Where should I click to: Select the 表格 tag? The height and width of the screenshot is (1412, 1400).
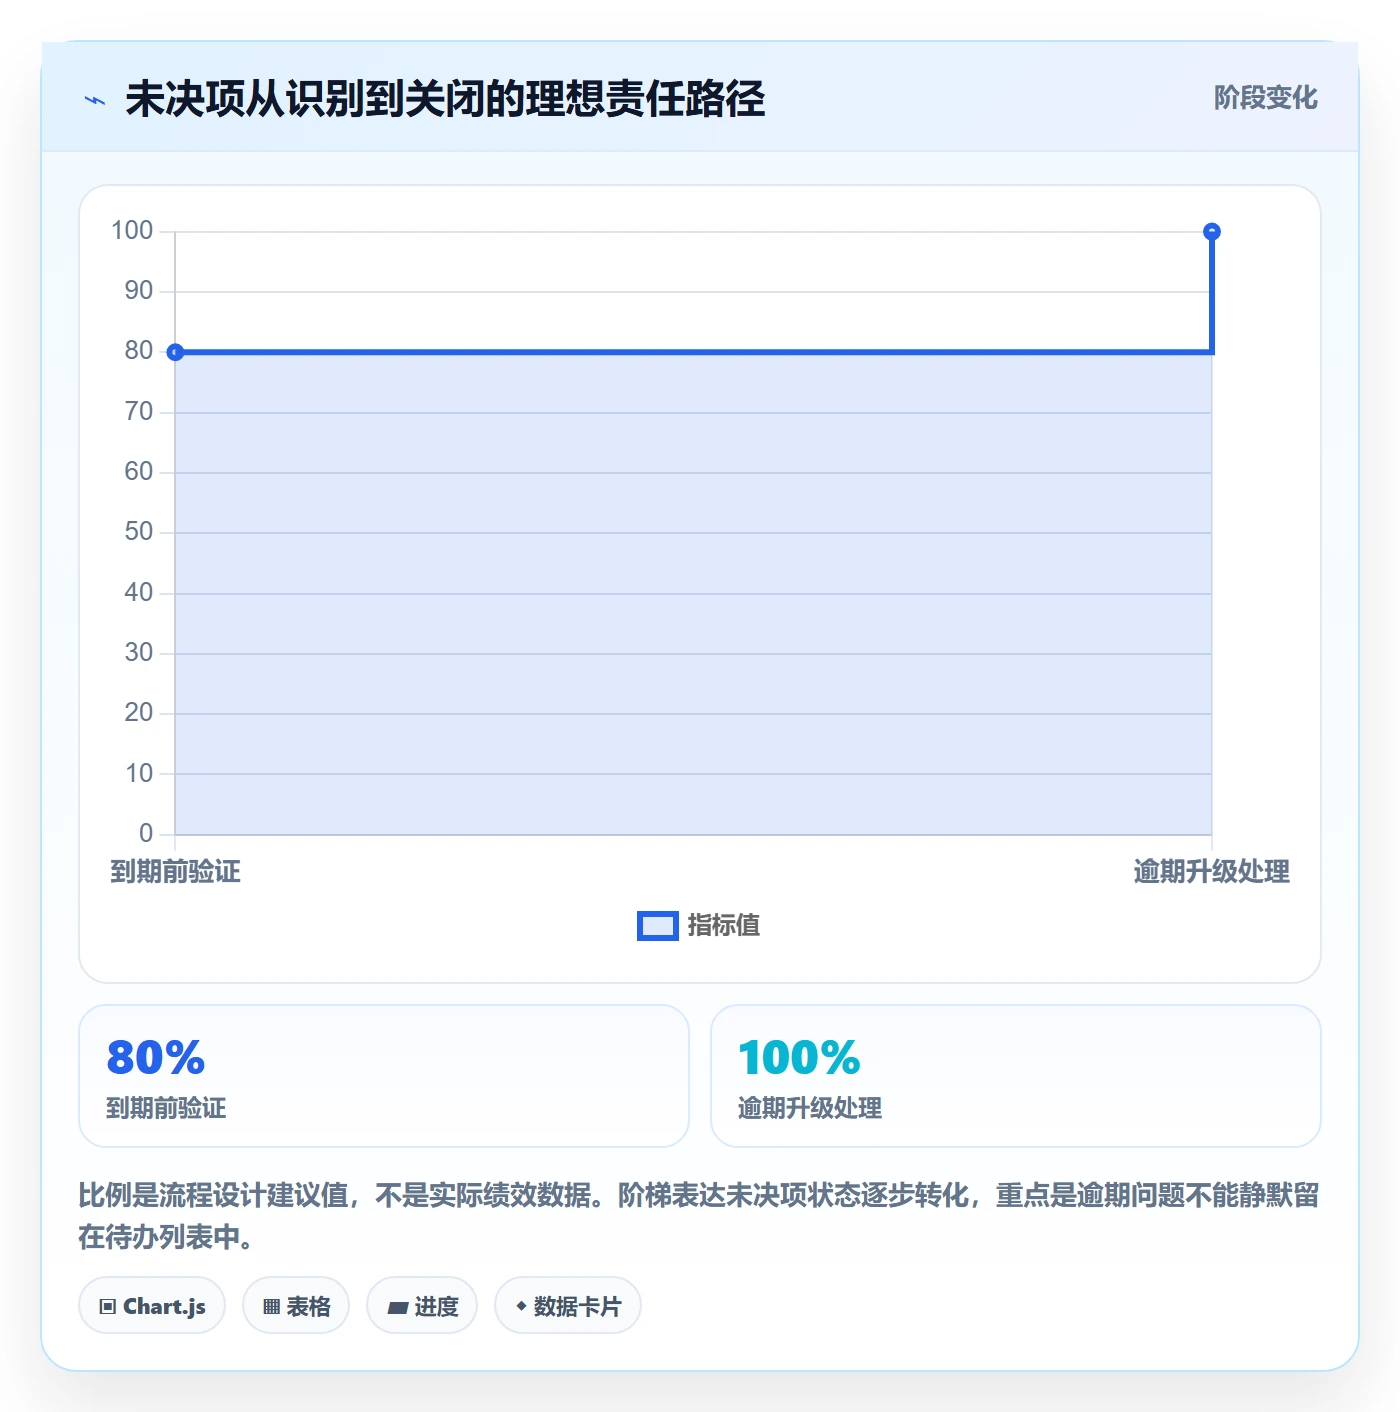296,1305
